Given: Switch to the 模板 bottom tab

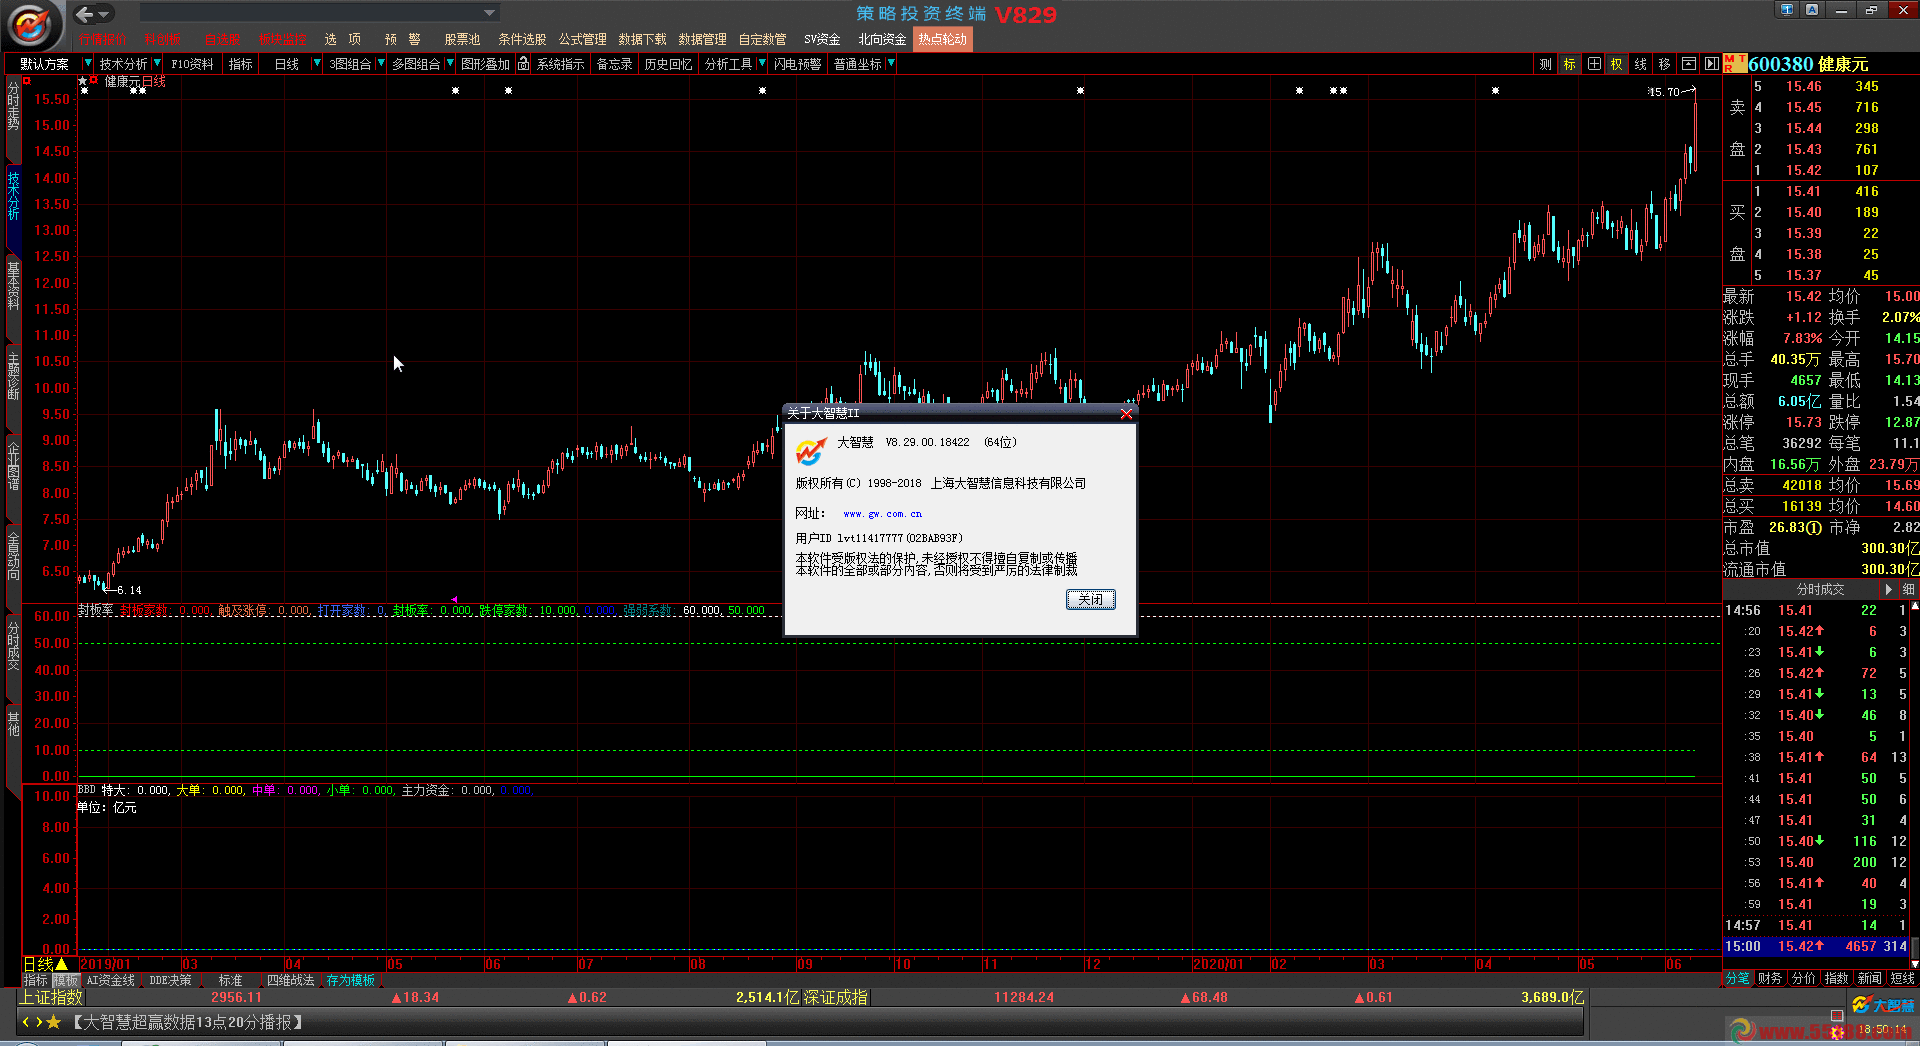Looking at the screenshot, I should pos(65,980).
